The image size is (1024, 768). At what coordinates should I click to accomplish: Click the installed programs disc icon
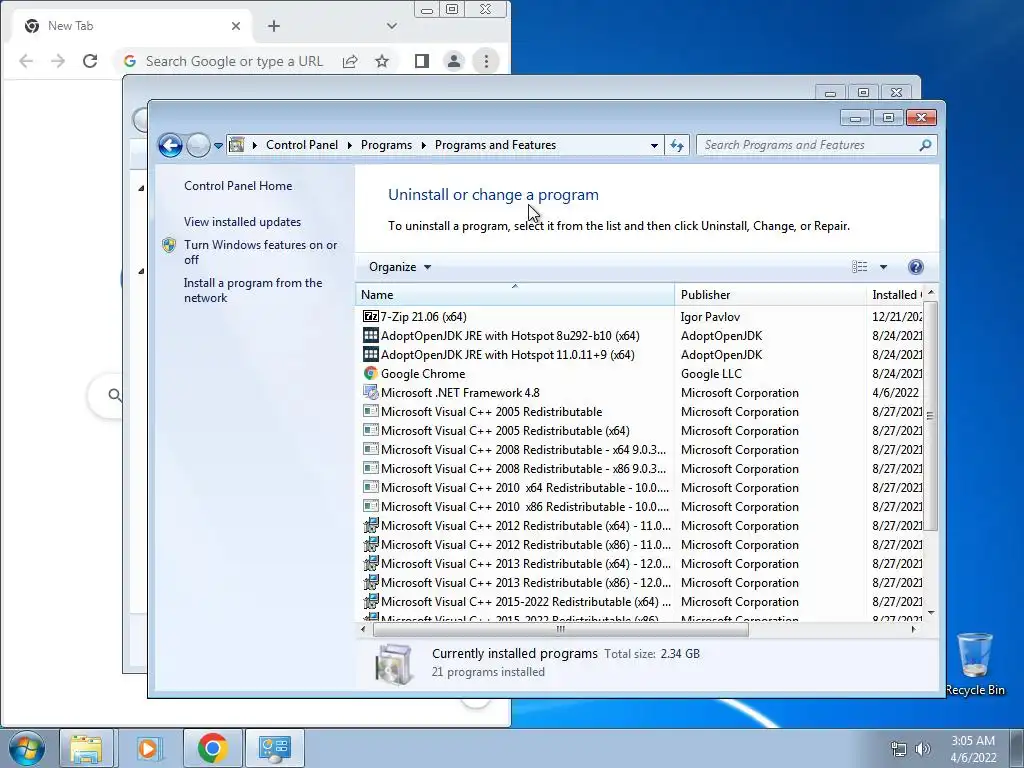point(394,664)
